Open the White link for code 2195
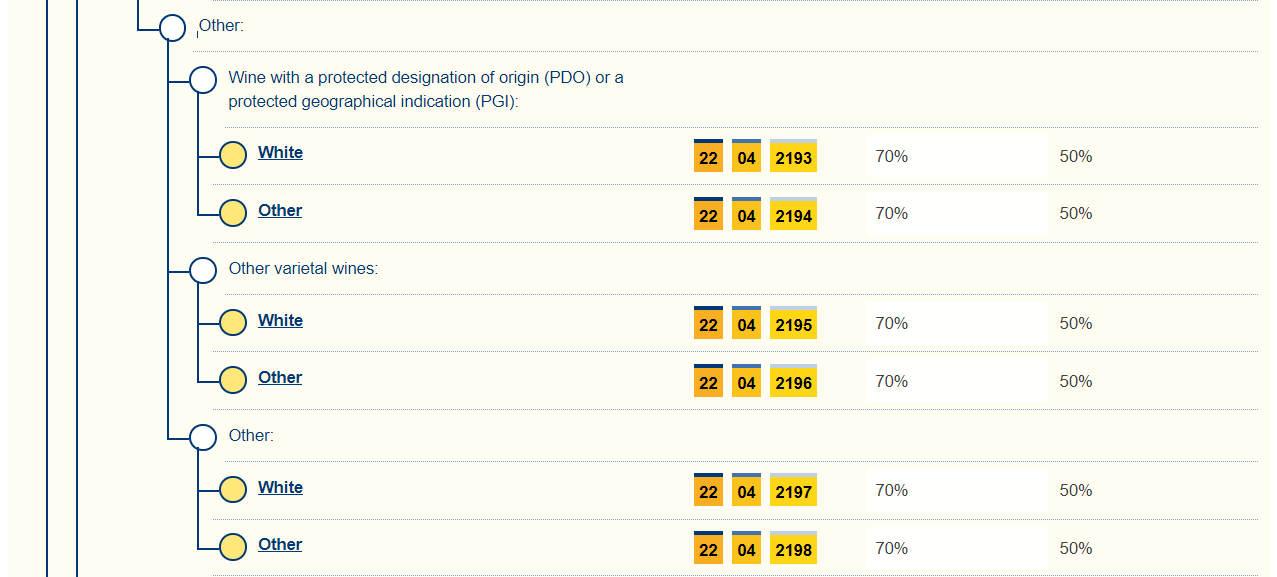The height and width of the screenshot is (577, 1277). (x=280, y=321)
